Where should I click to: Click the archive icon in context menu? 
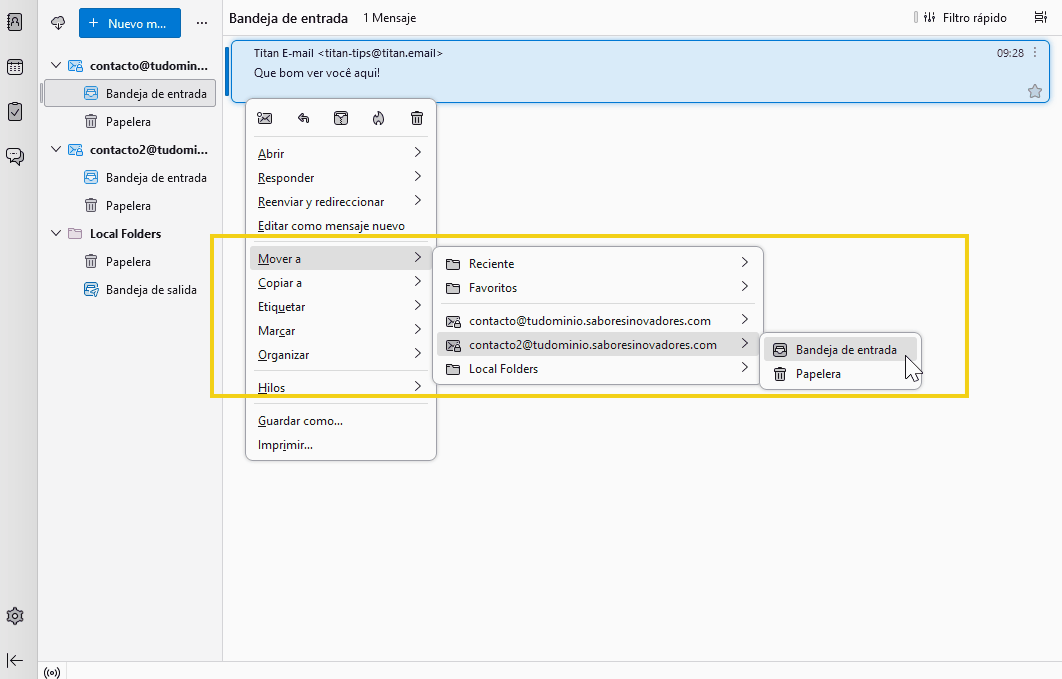[341, 118]
